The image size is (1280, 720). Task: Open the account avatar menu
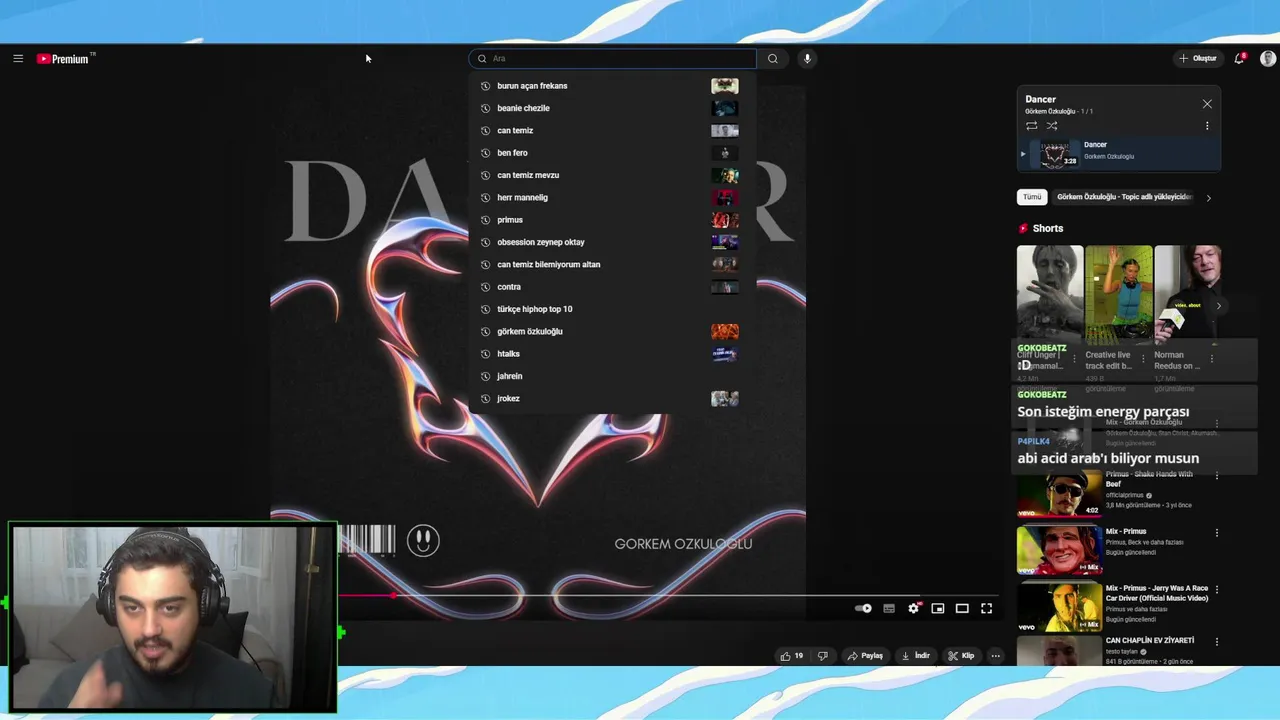[1268, 59]
